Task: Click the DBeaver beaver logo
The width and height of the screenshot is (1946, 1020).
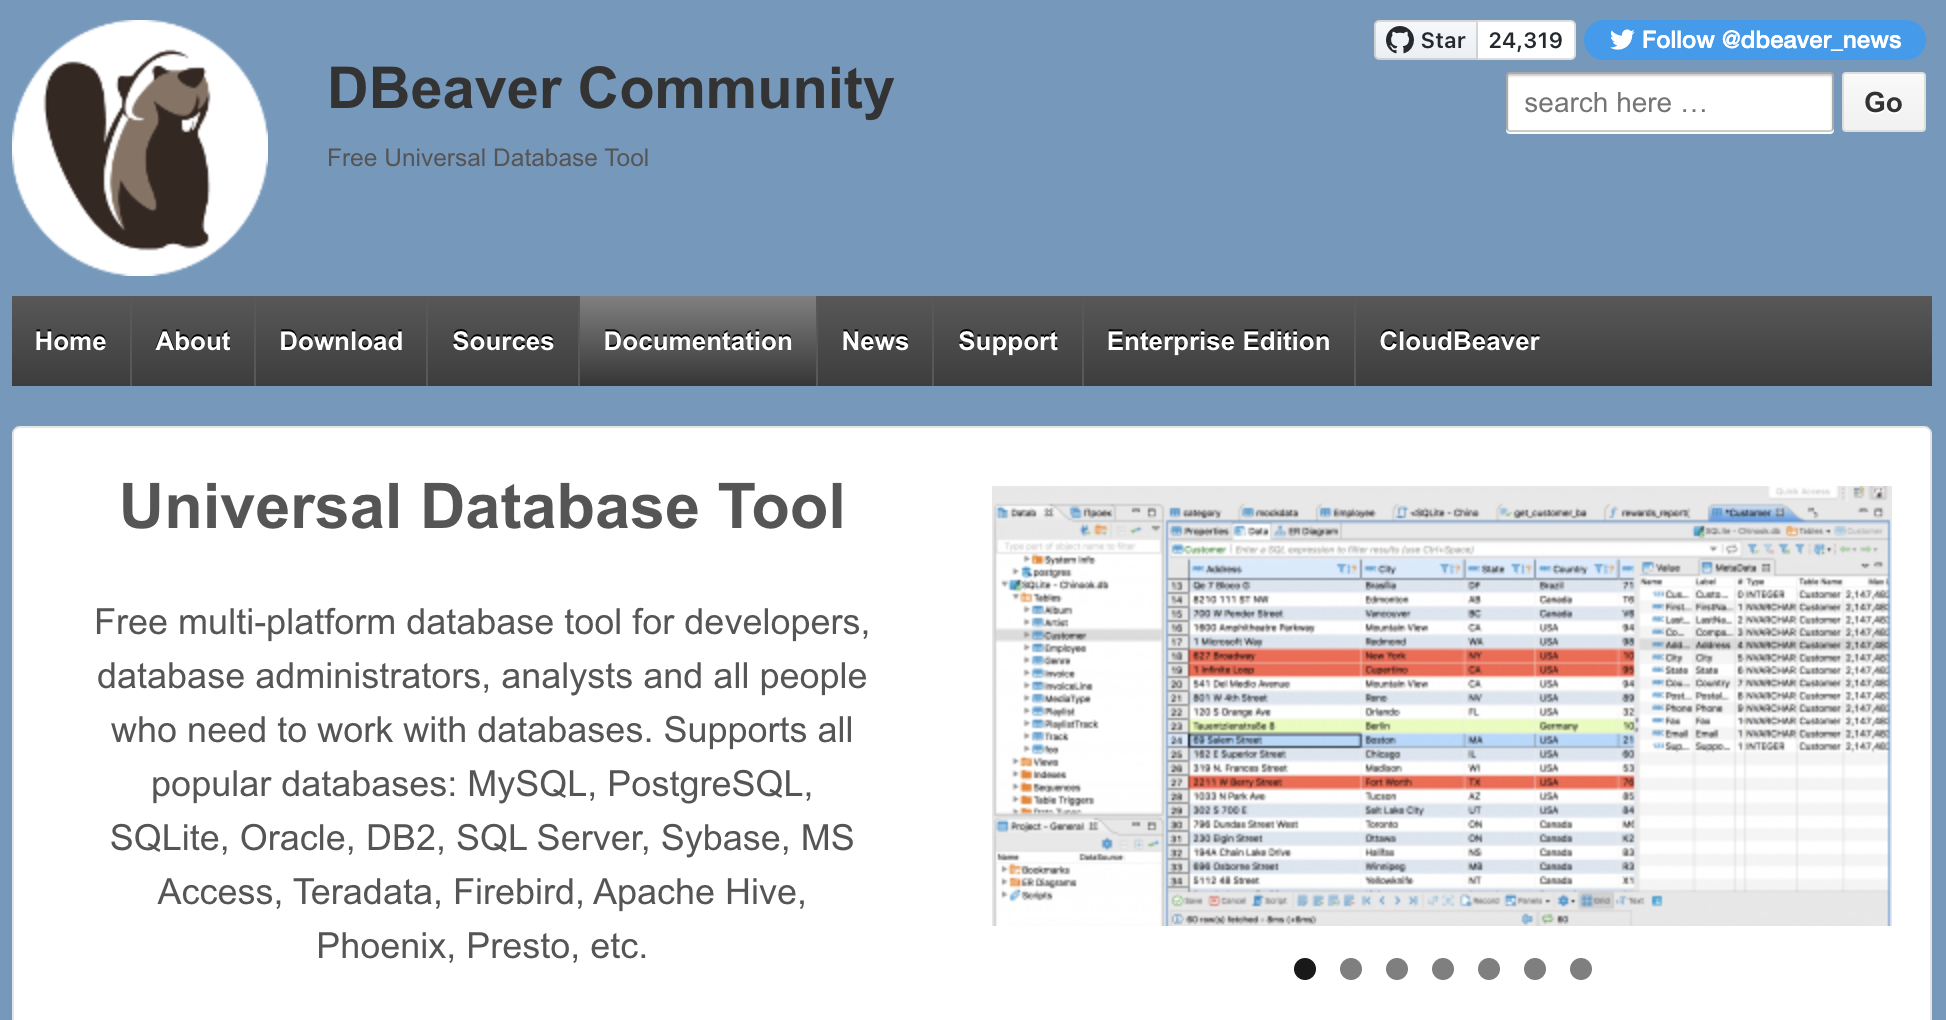Action: click(x=140, y=148)
